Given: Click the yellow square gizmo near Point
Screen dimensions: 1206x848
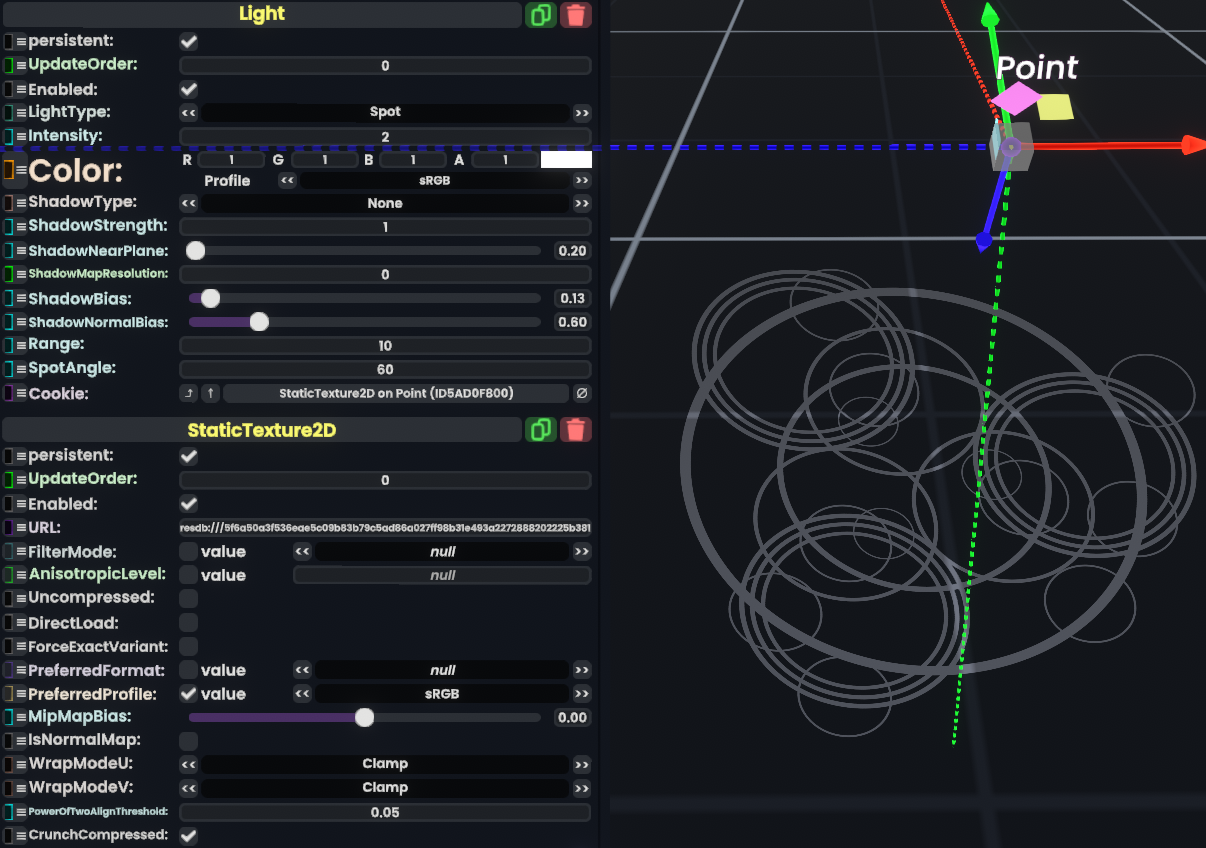Looking at the screenshot, I should click(x=1055, y=107).
